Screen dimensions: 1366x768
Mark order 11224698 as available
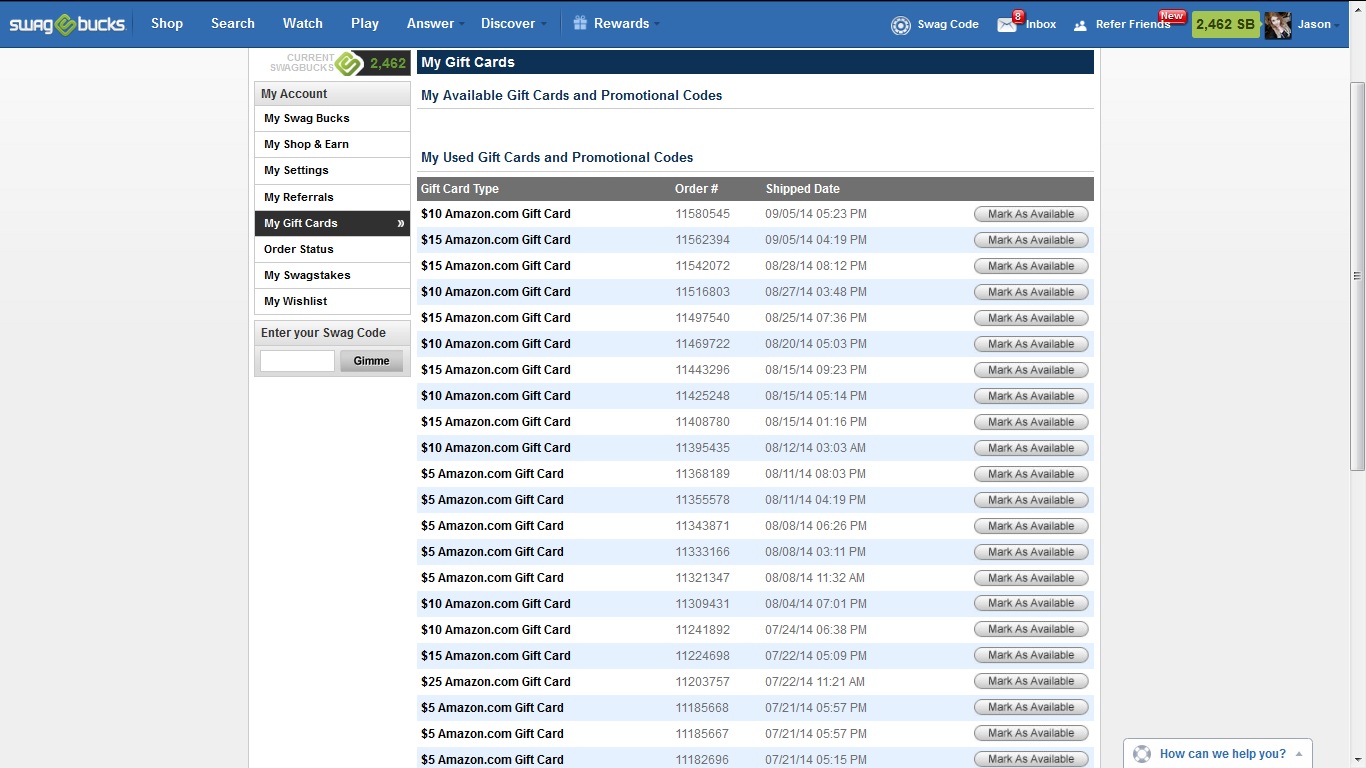[1031, 655]
